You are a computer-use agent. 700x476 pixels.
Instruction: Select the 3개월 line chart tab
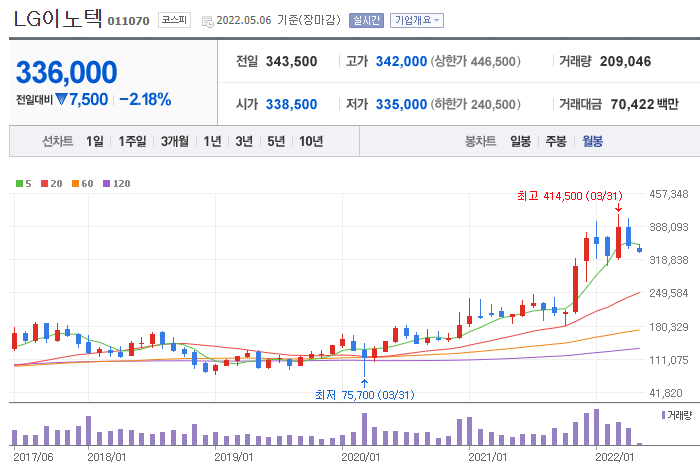coord(175,142)
